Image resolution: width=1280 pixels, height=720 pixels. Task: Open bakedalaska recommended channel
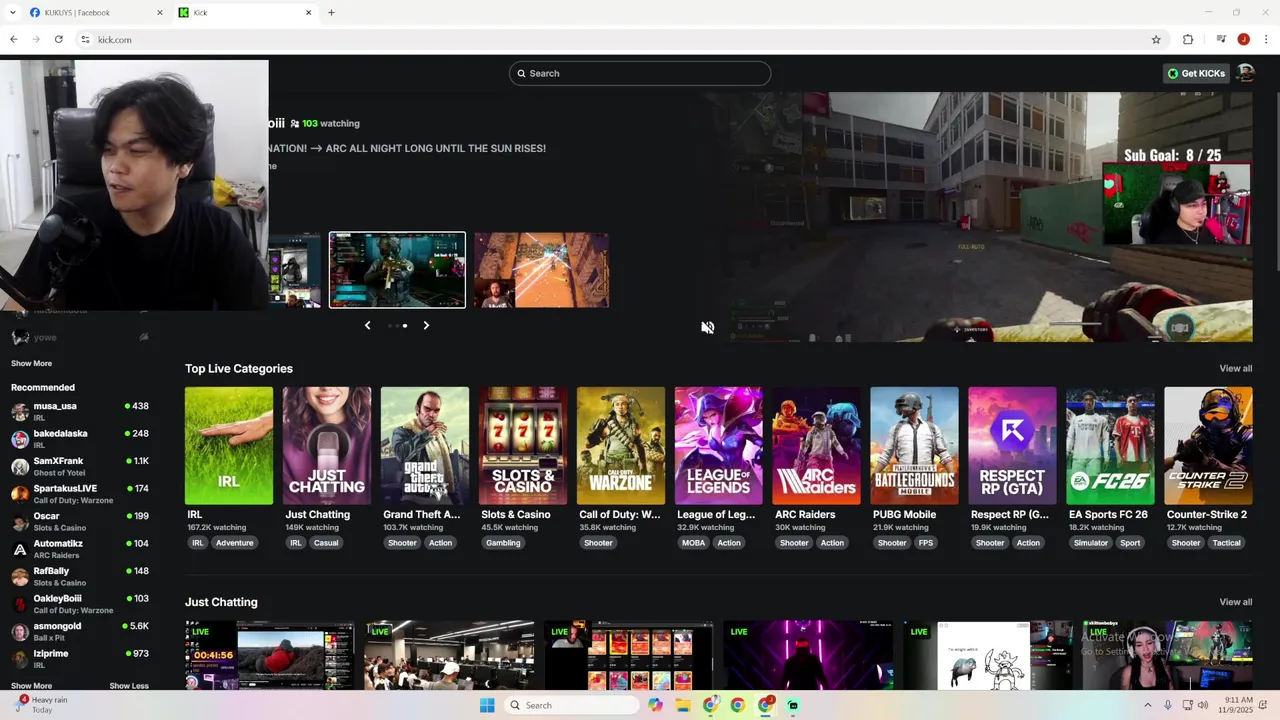[x=80, y=438]
